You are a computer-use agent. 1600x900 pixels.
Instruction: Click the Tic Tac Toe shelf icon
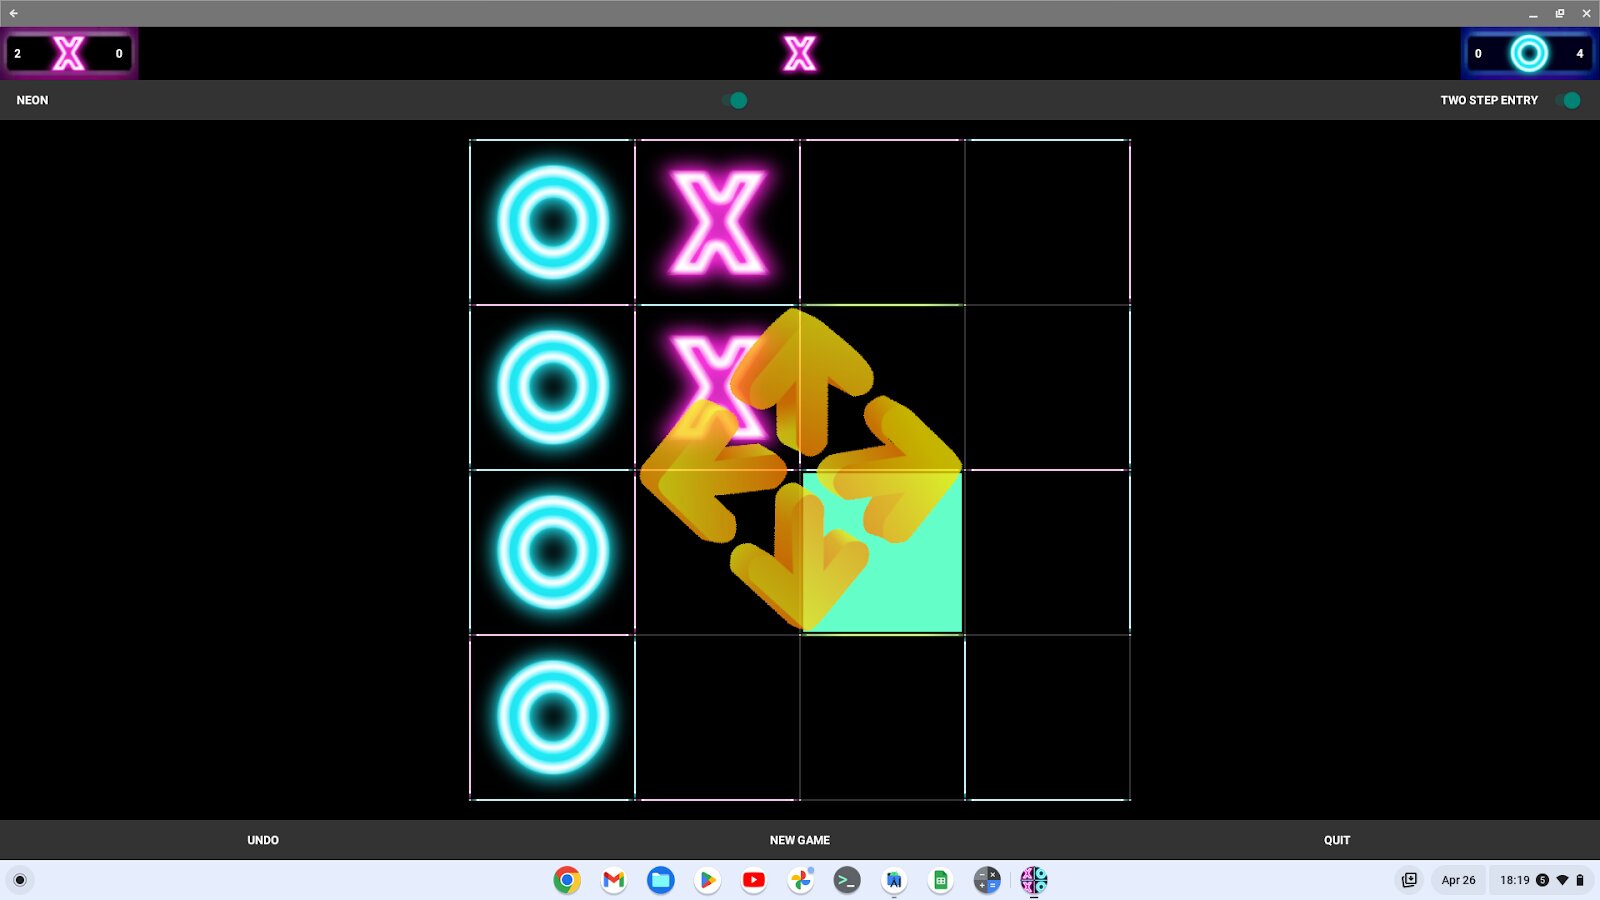[x=1034, y=880]
